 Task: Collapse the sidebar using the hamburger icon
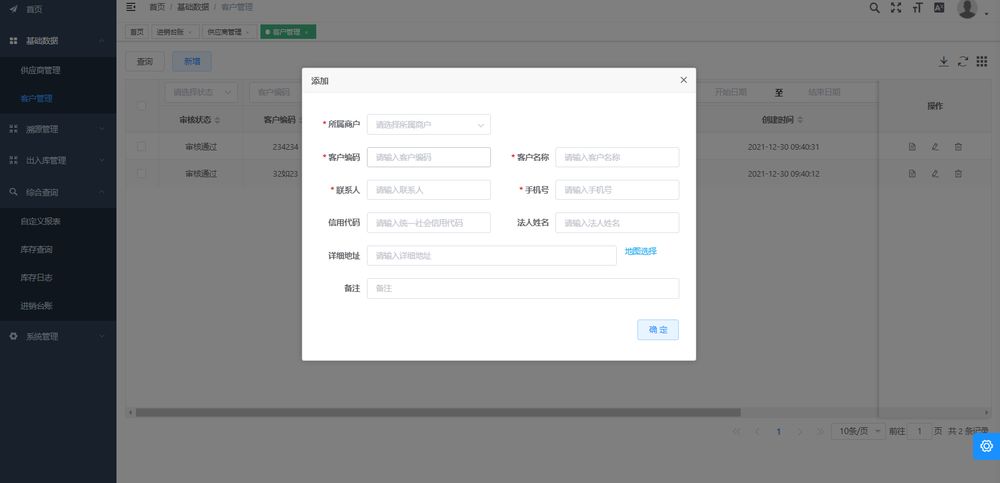tap(131, 7)
